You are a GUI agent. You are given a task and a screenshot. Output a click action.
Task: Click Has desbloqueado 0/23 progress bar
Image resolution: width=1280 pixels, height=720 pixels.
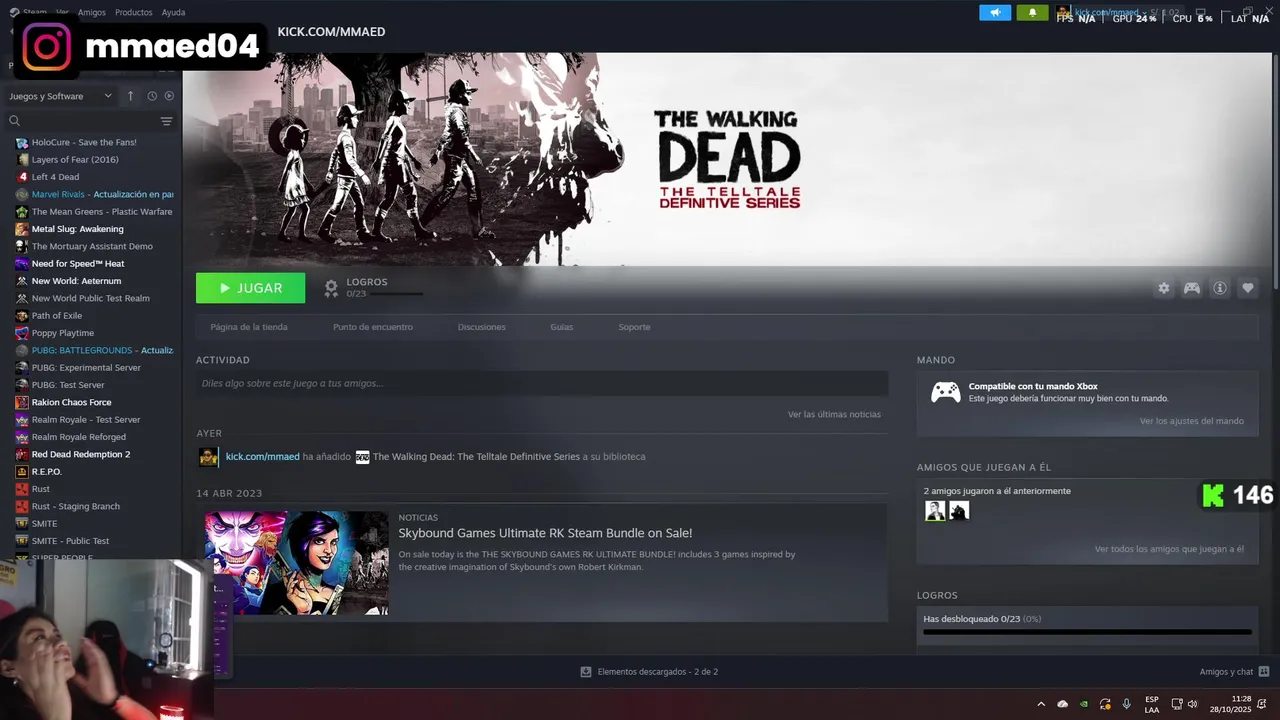pos(1087,632)
